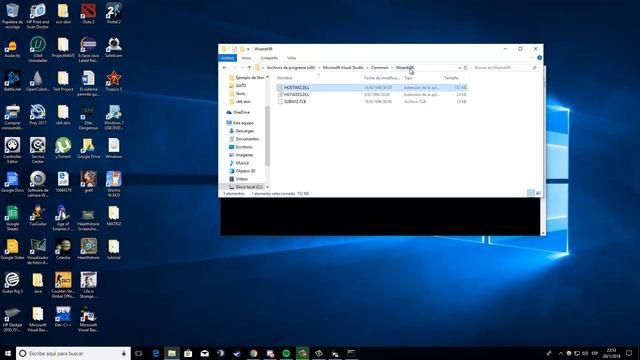Select IObit Uninstaller desktop shortcut
Viewport: 640px width, 360px height.
click(x=38, y=49)
